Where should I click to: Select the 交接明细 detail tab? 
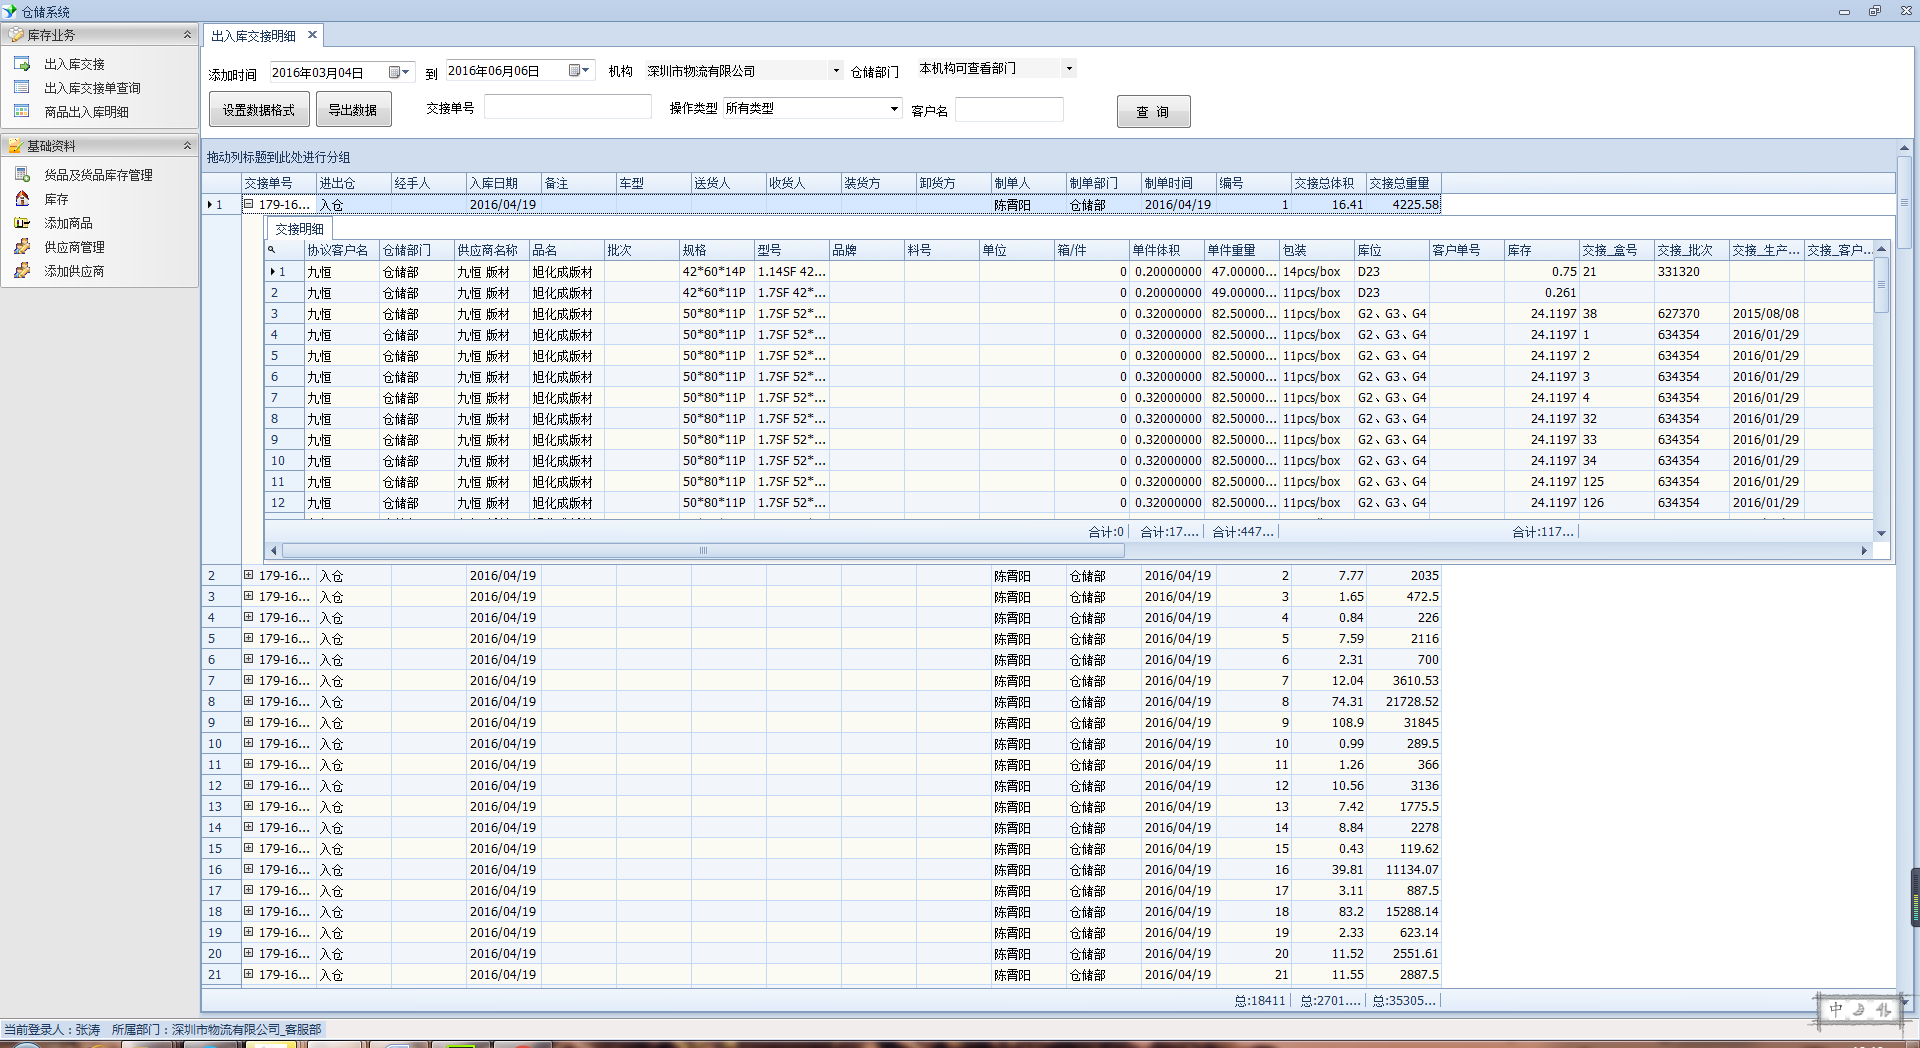tap(299, 229)
